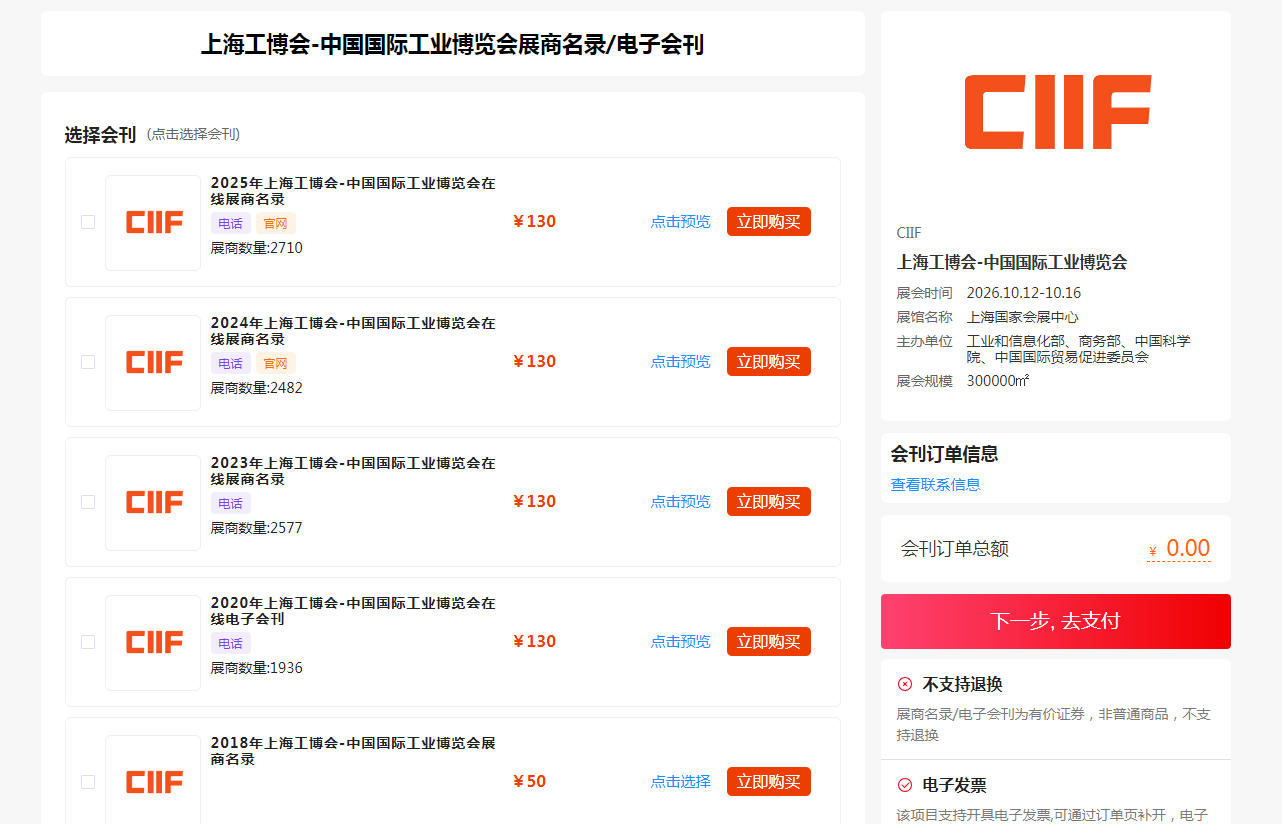Image resolution: width=1282 pixels, height=824 pixels.
Task: Click the large CIIF logo in sidebar
Action: pos(1057,112)
